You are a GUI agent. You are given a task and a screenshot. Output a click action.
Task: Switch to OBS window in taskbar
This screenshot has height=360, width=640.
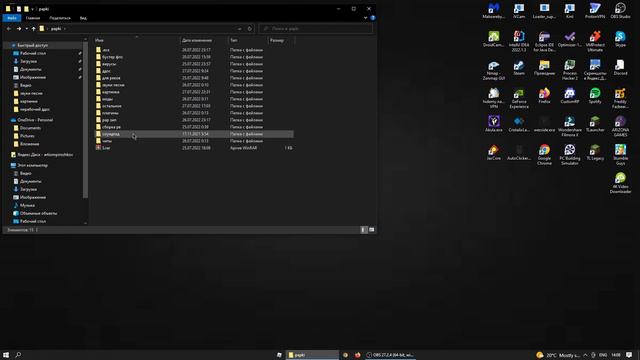[390, 355]
